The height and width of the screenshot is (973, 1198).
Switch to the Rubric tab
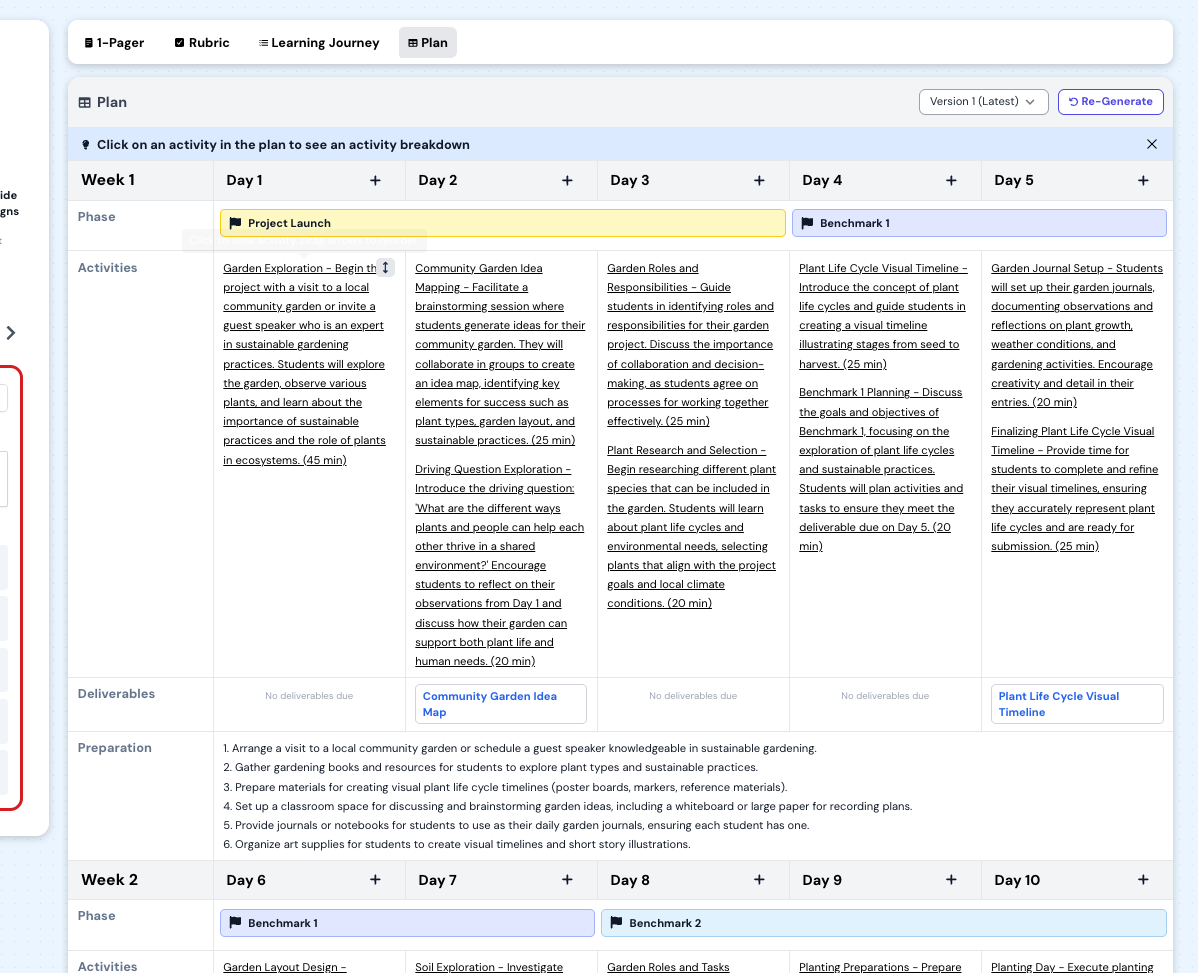201,42
